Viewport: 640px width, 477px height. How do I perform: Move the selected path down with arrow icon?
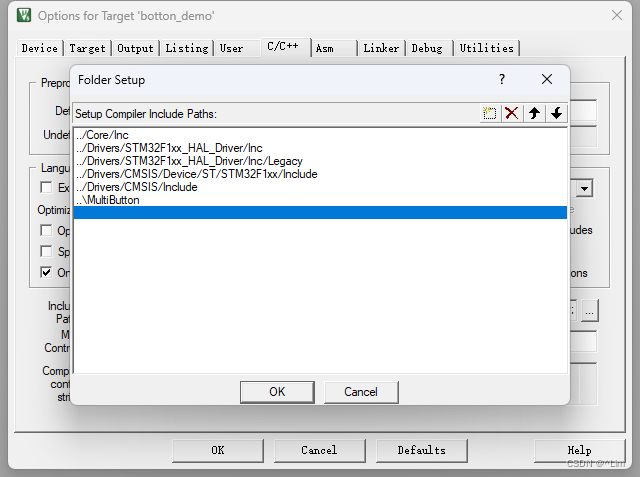click(x=556, y=113)
